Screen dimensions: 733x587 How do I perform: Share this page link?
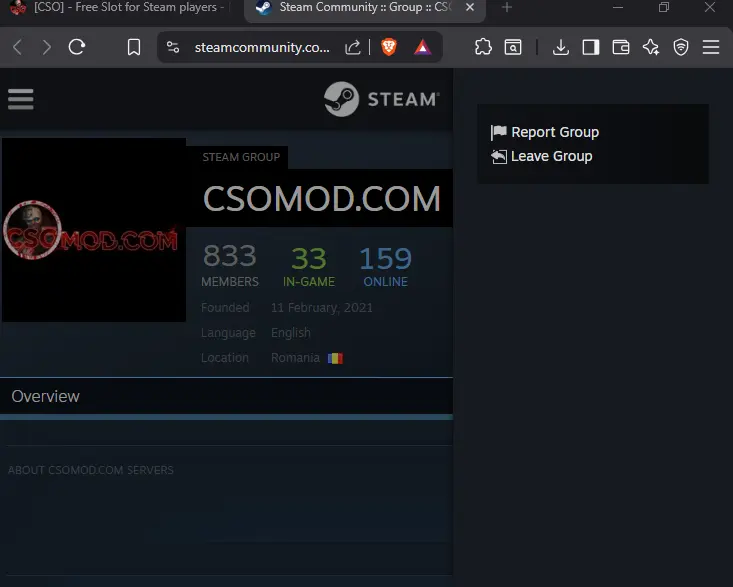click(x=352, y=47)
